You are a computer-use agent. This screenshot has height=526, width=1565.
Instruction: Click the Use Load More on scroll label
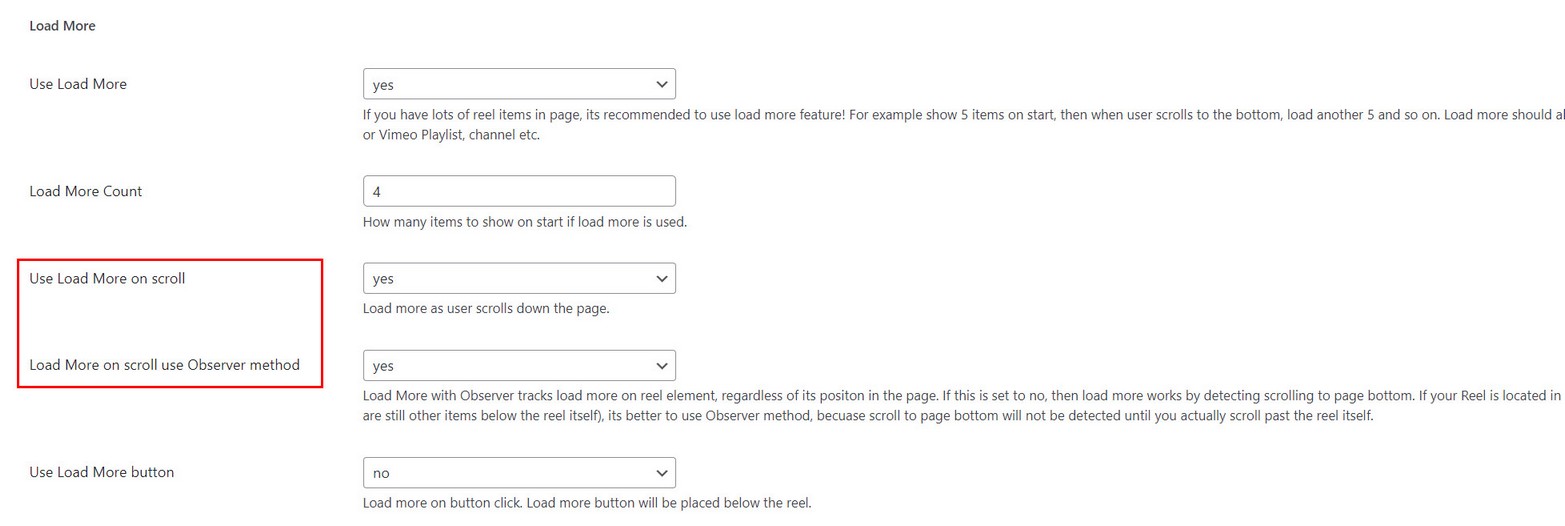(x=108, y=278)
